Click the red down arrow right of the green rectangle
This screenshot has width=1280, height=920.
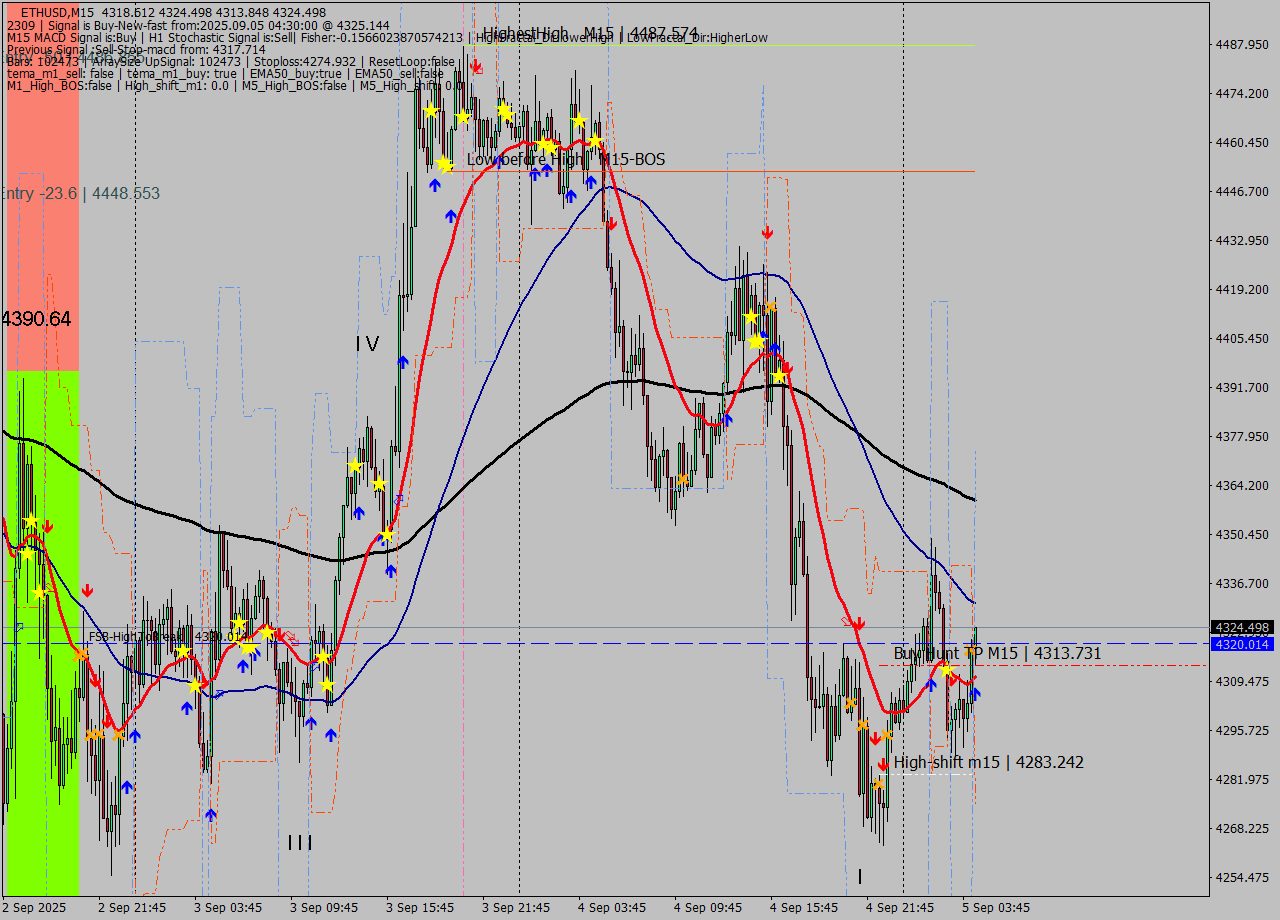[x=88, y=590]
